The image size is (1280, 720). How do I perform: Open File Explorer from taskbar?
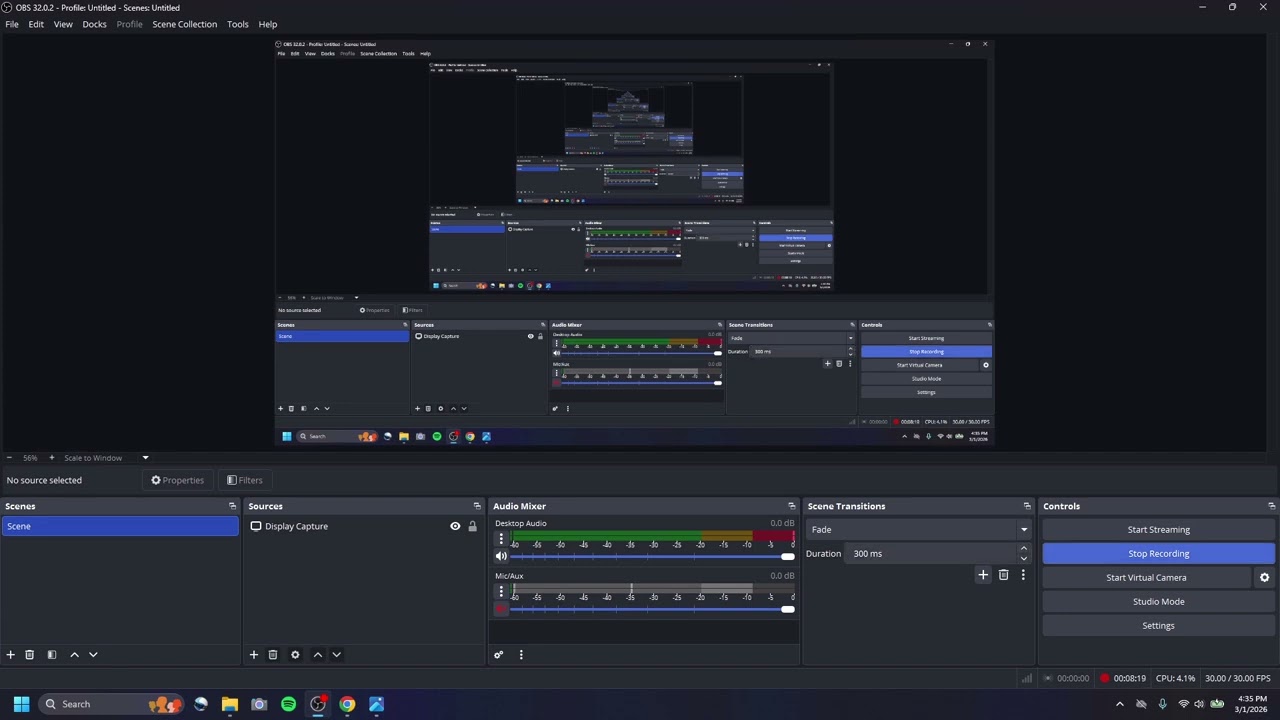(x=230, y=704)
